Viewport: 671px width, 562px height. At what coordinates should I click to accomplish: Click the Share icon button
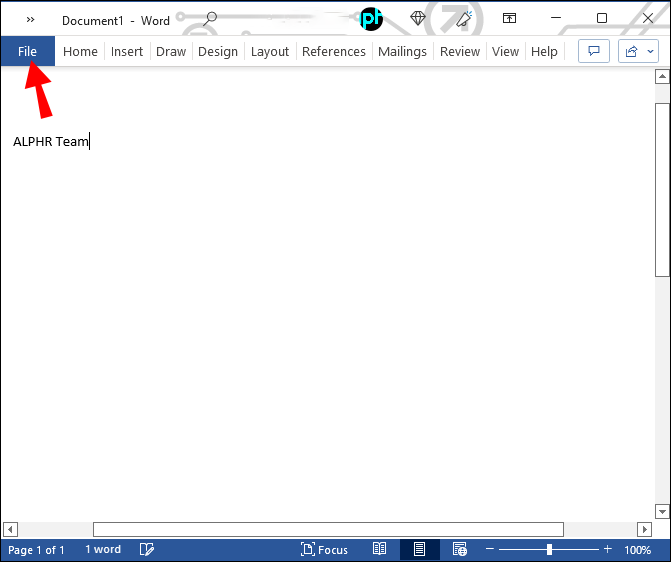(x=631, y=51)
